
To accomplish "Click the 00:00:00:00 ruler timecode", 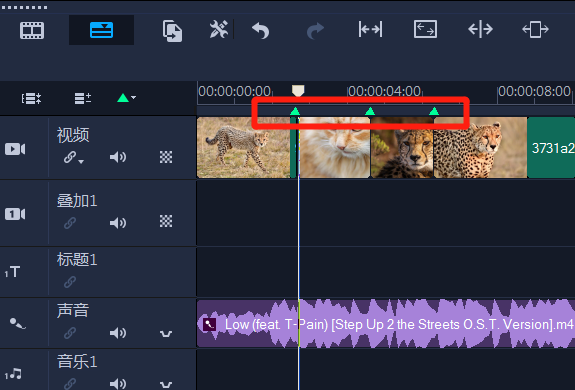I will [x=234, y=91].
